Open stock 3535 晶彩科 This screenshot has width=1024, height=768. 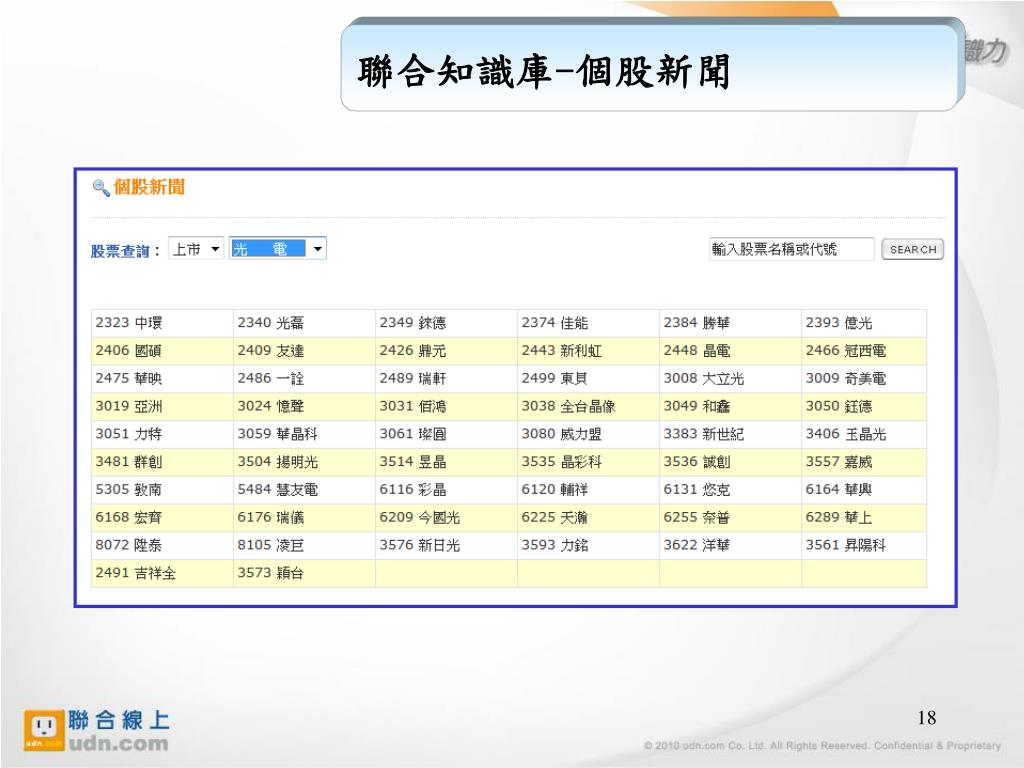click(562, 462)
